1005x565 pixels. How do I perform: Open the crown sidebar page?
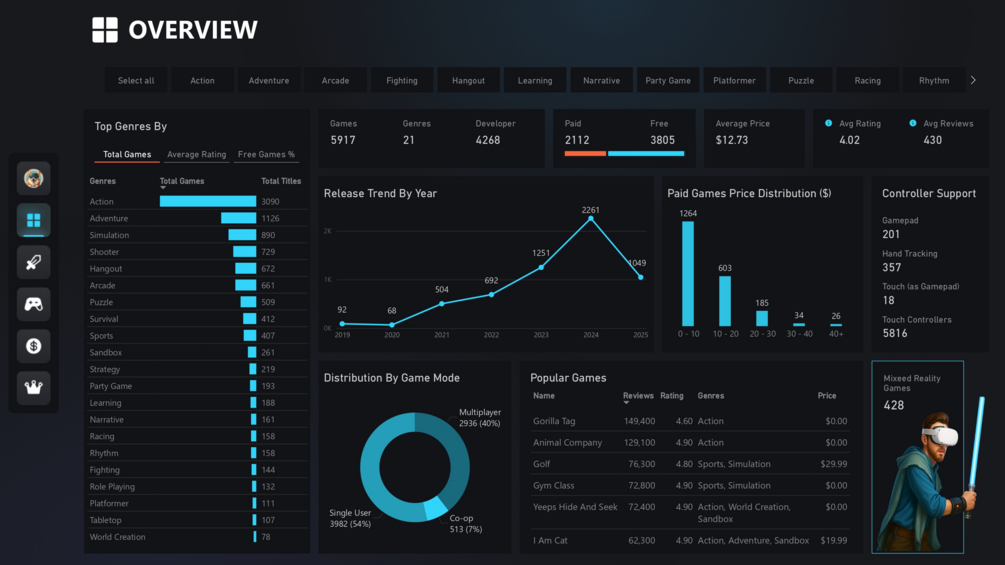pos(33,388)
